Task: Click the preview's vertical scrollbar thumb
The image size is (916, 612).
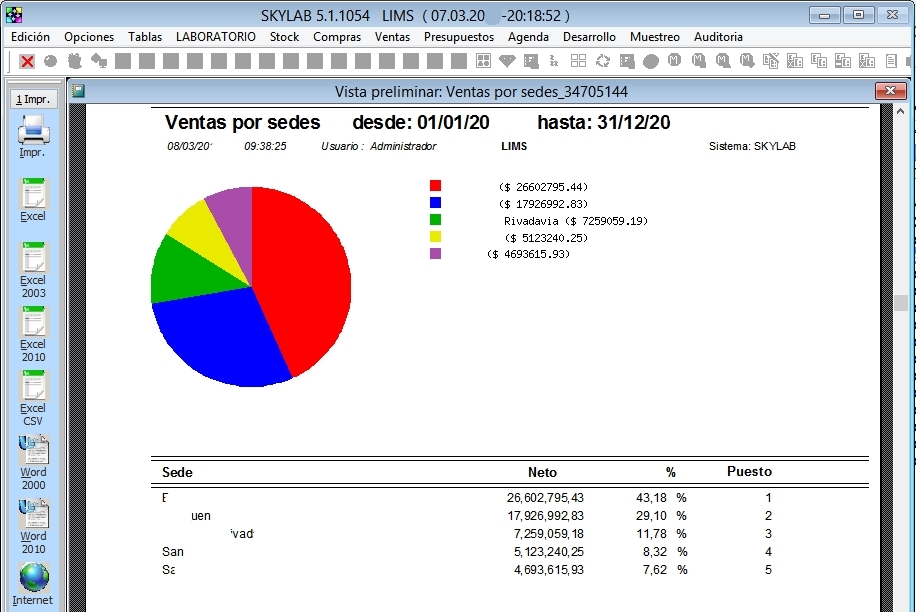Action: tap(901, 303)
